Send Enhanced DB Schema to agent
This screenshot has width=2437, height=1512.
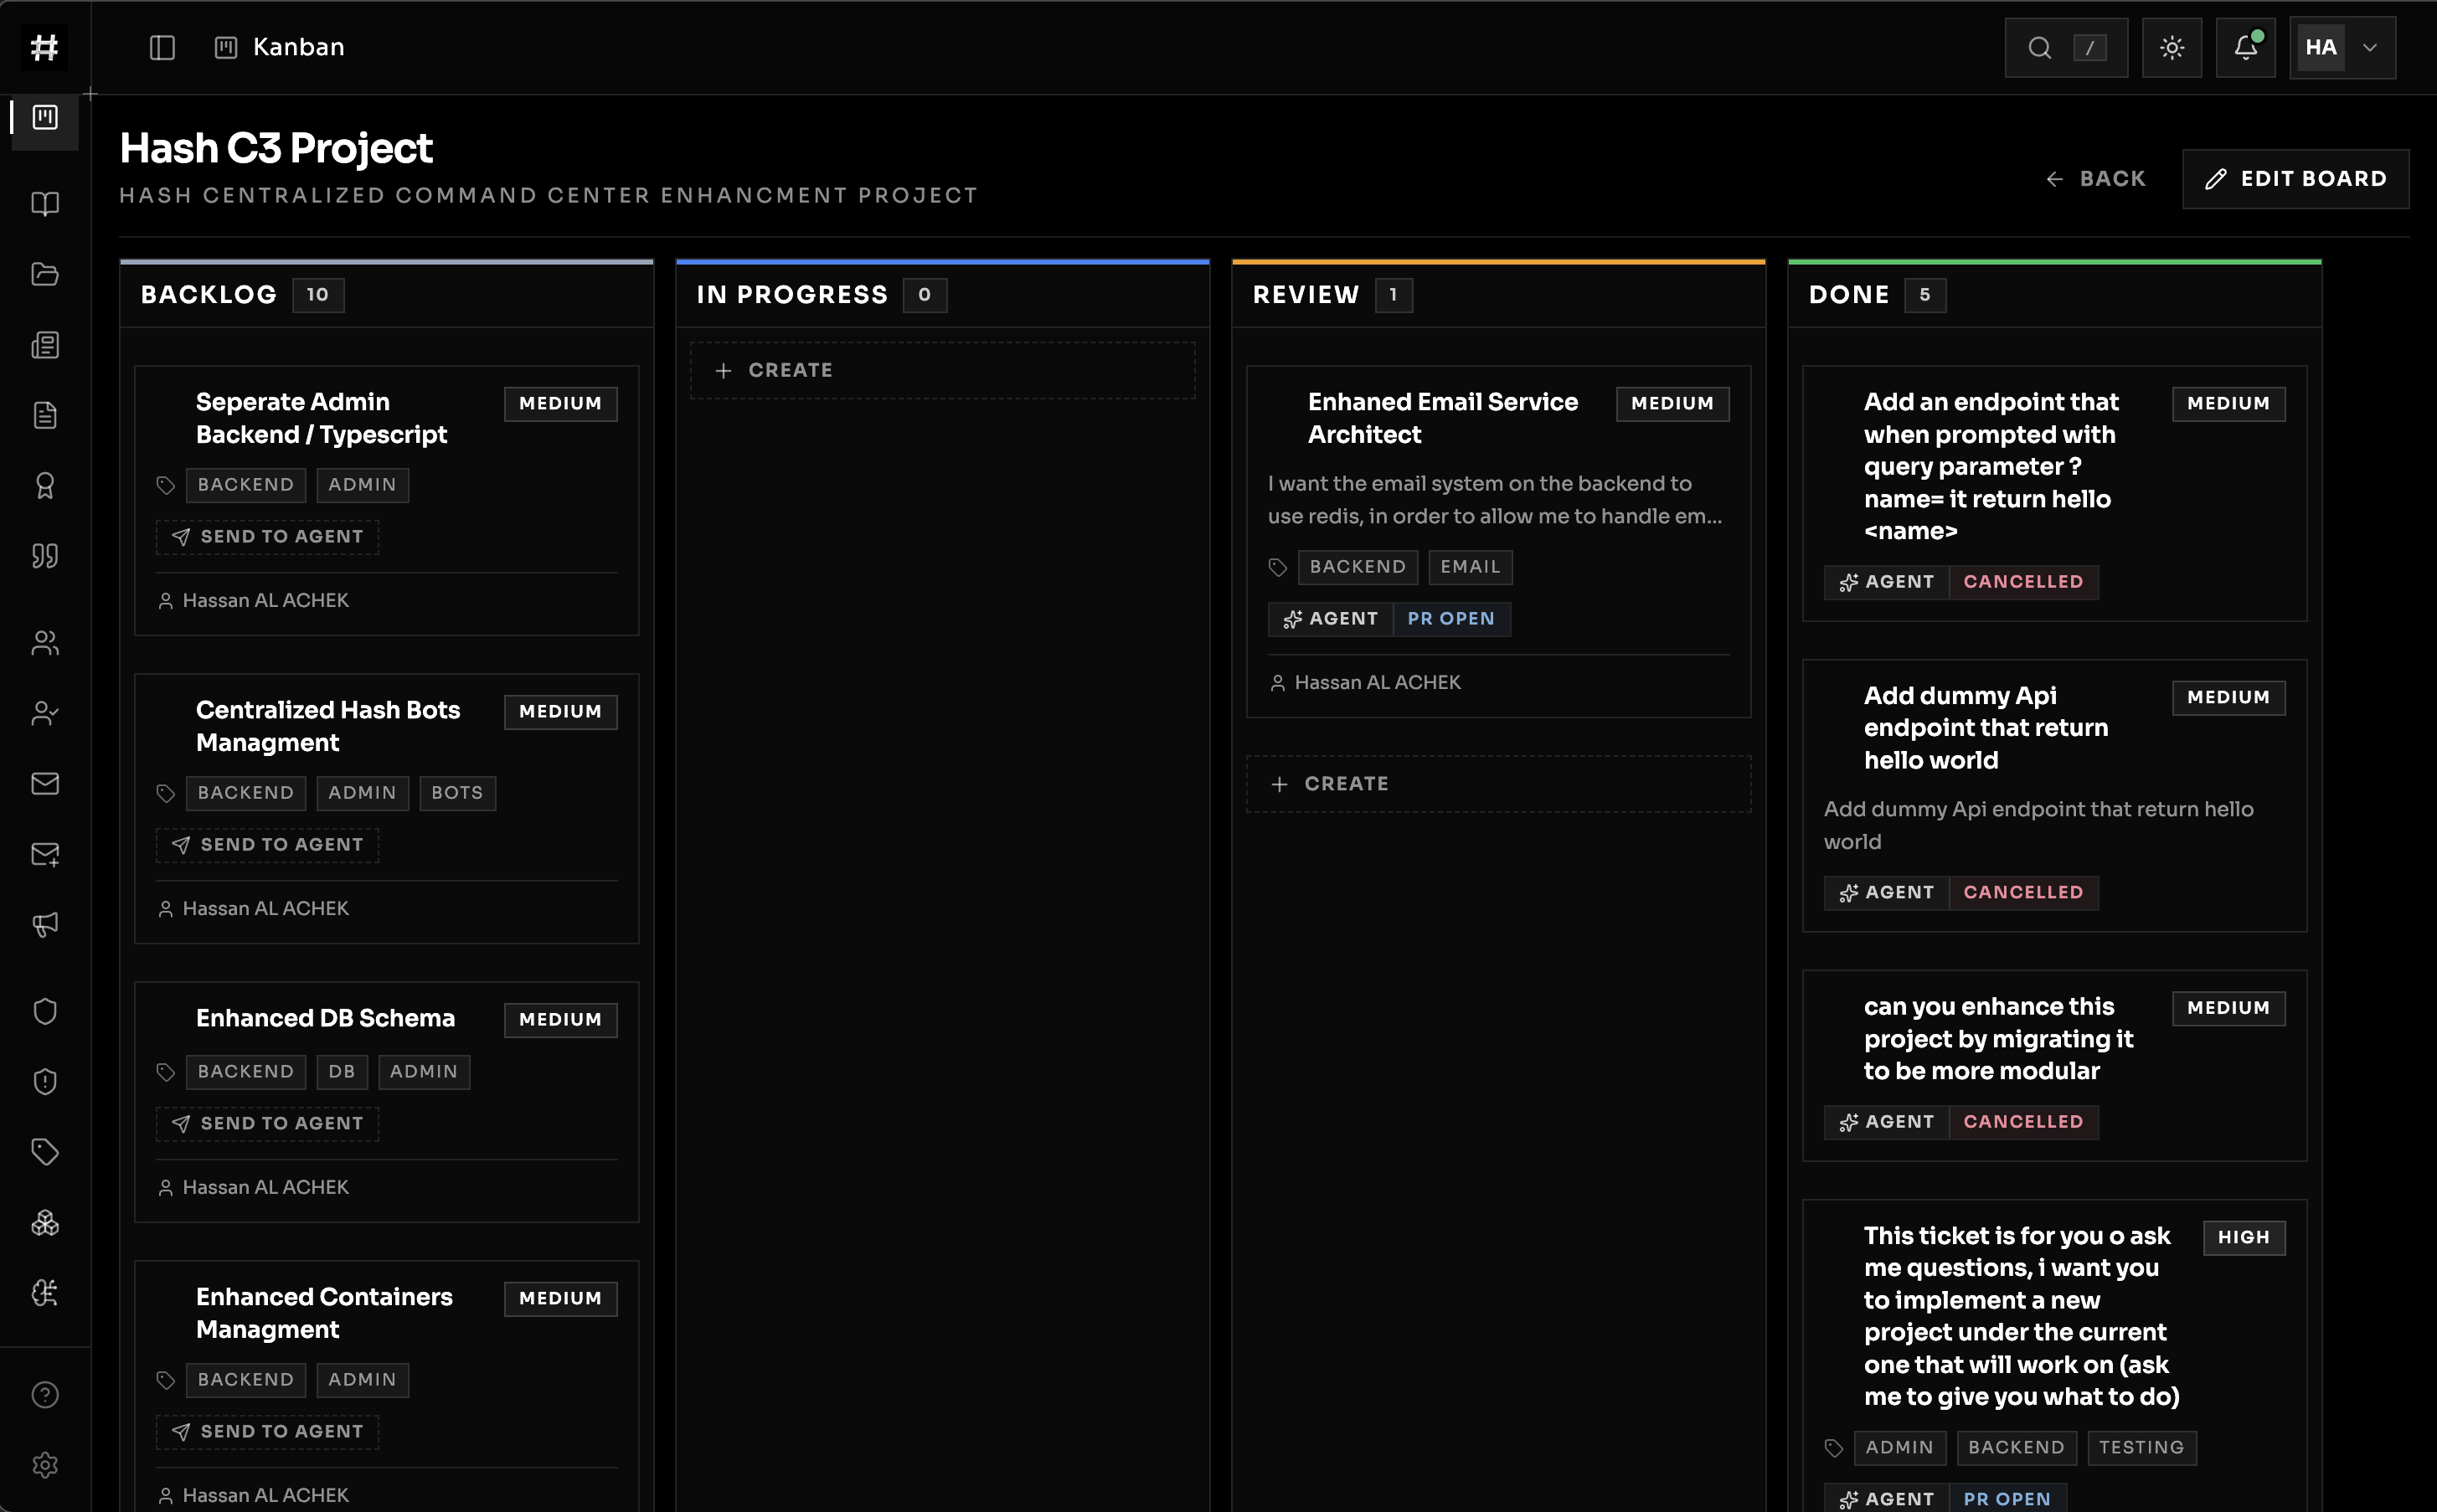(x=267, y=1123)
